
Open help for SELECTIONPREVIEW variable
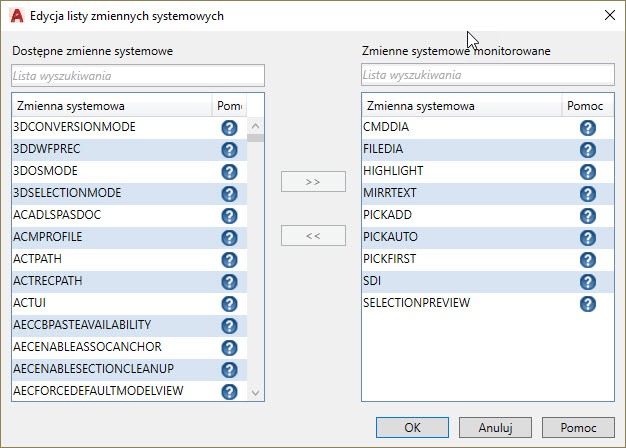tap(587, 303)
